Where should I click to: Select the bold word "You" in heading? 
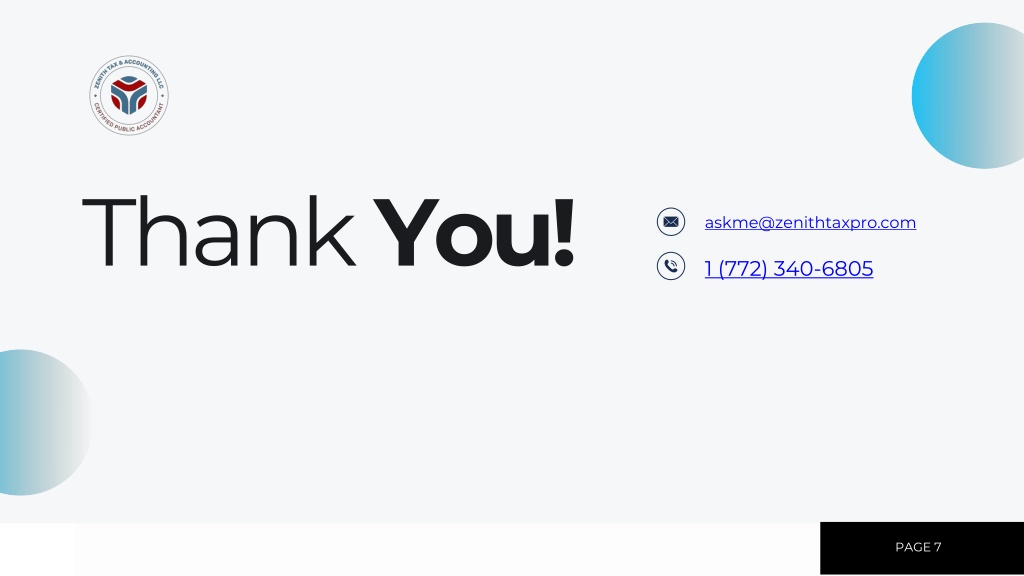(x=462, y=233)
